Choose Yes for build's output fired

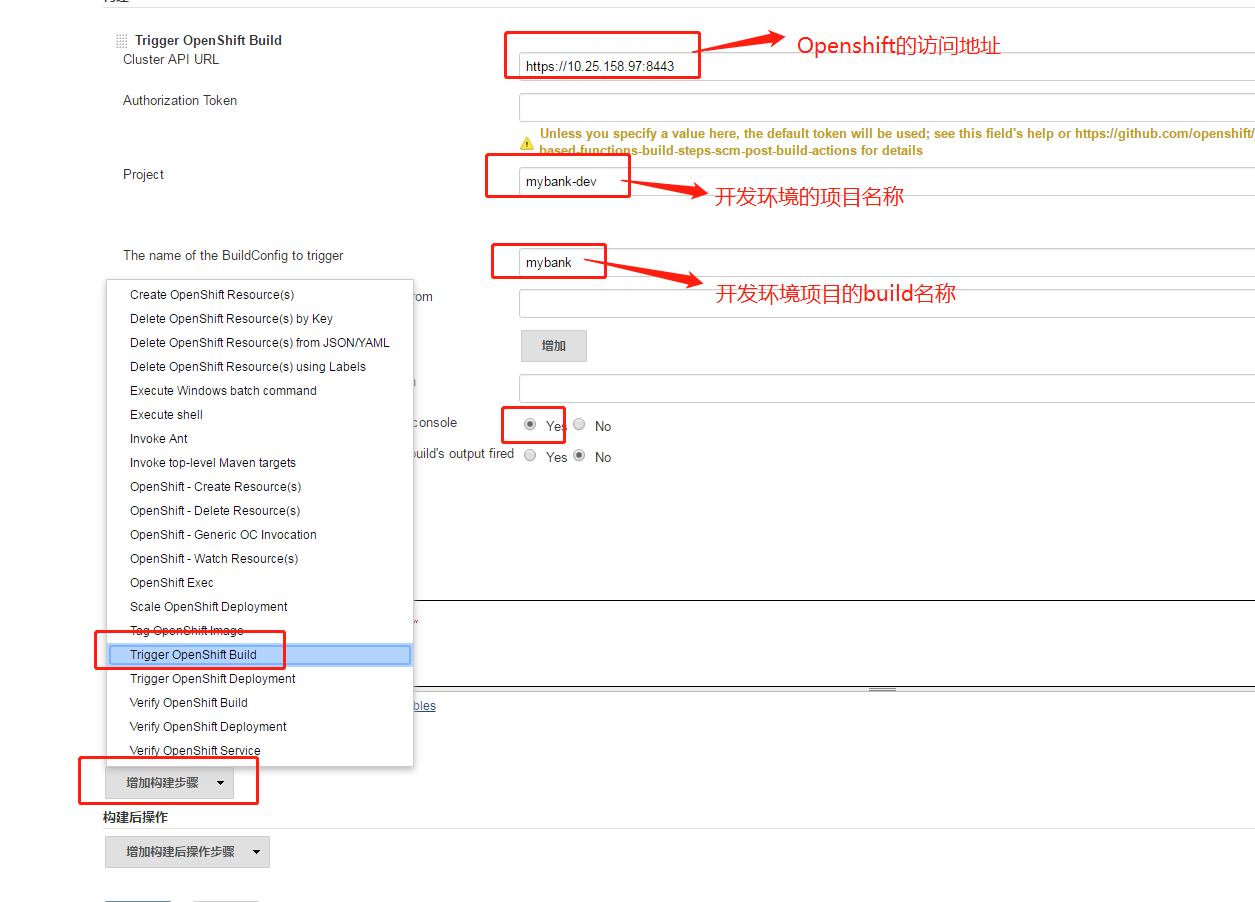click(x=530, y=455)
